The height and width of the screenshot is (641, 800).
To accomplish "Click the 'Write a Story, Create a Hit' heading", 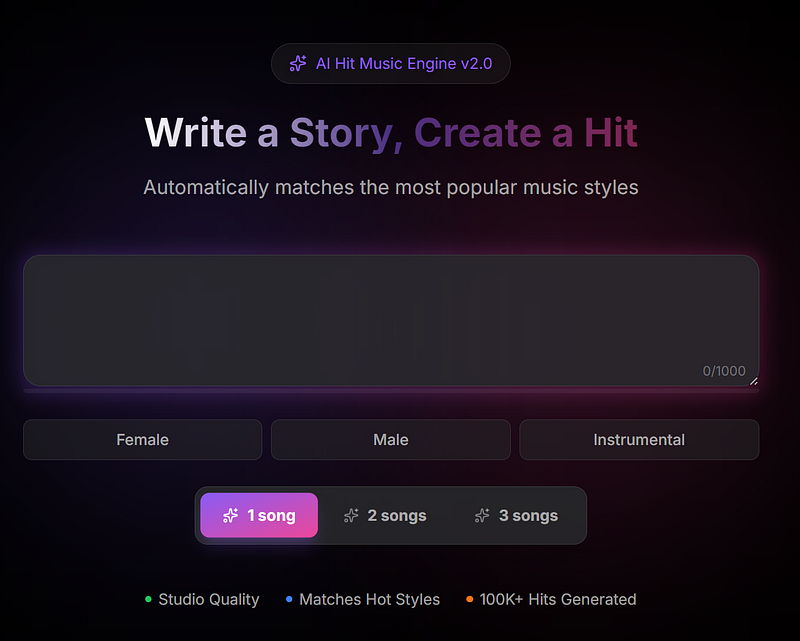I will (x=391, y=133).
